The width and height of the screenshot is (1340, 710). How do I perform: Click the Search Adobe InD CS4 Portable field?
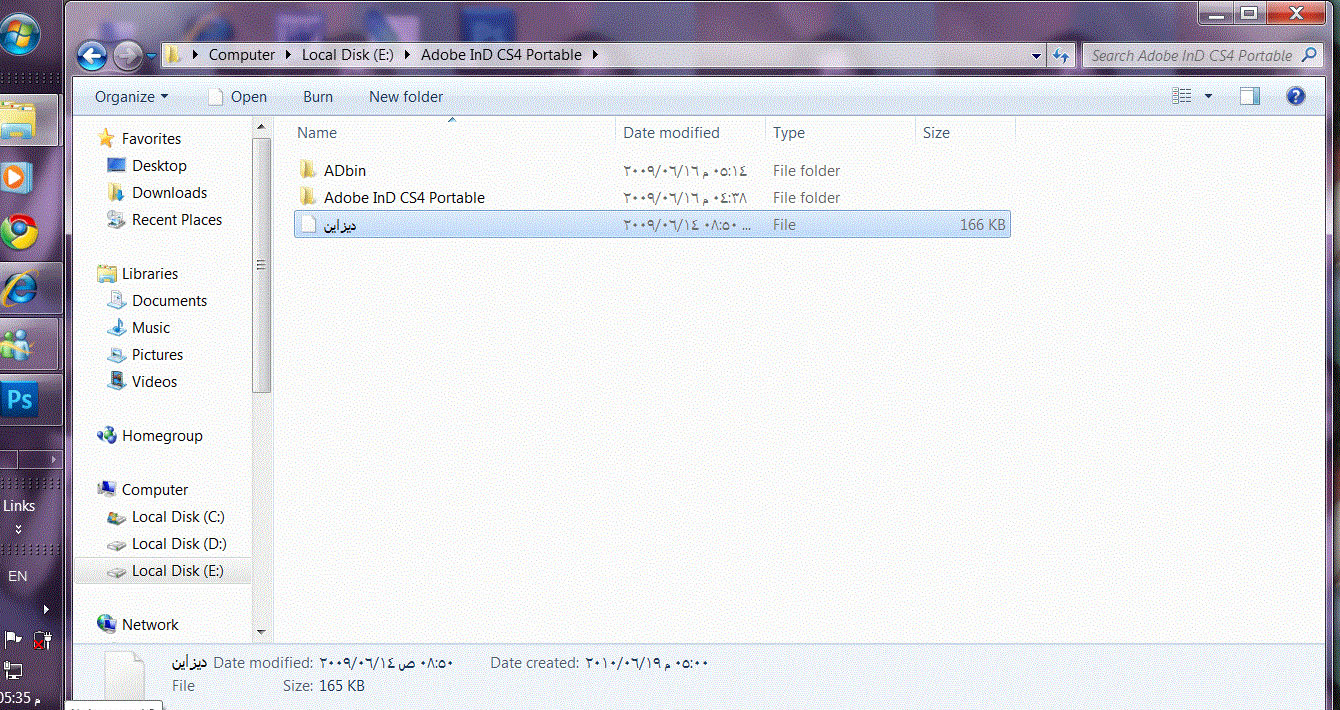[1192, 56]
